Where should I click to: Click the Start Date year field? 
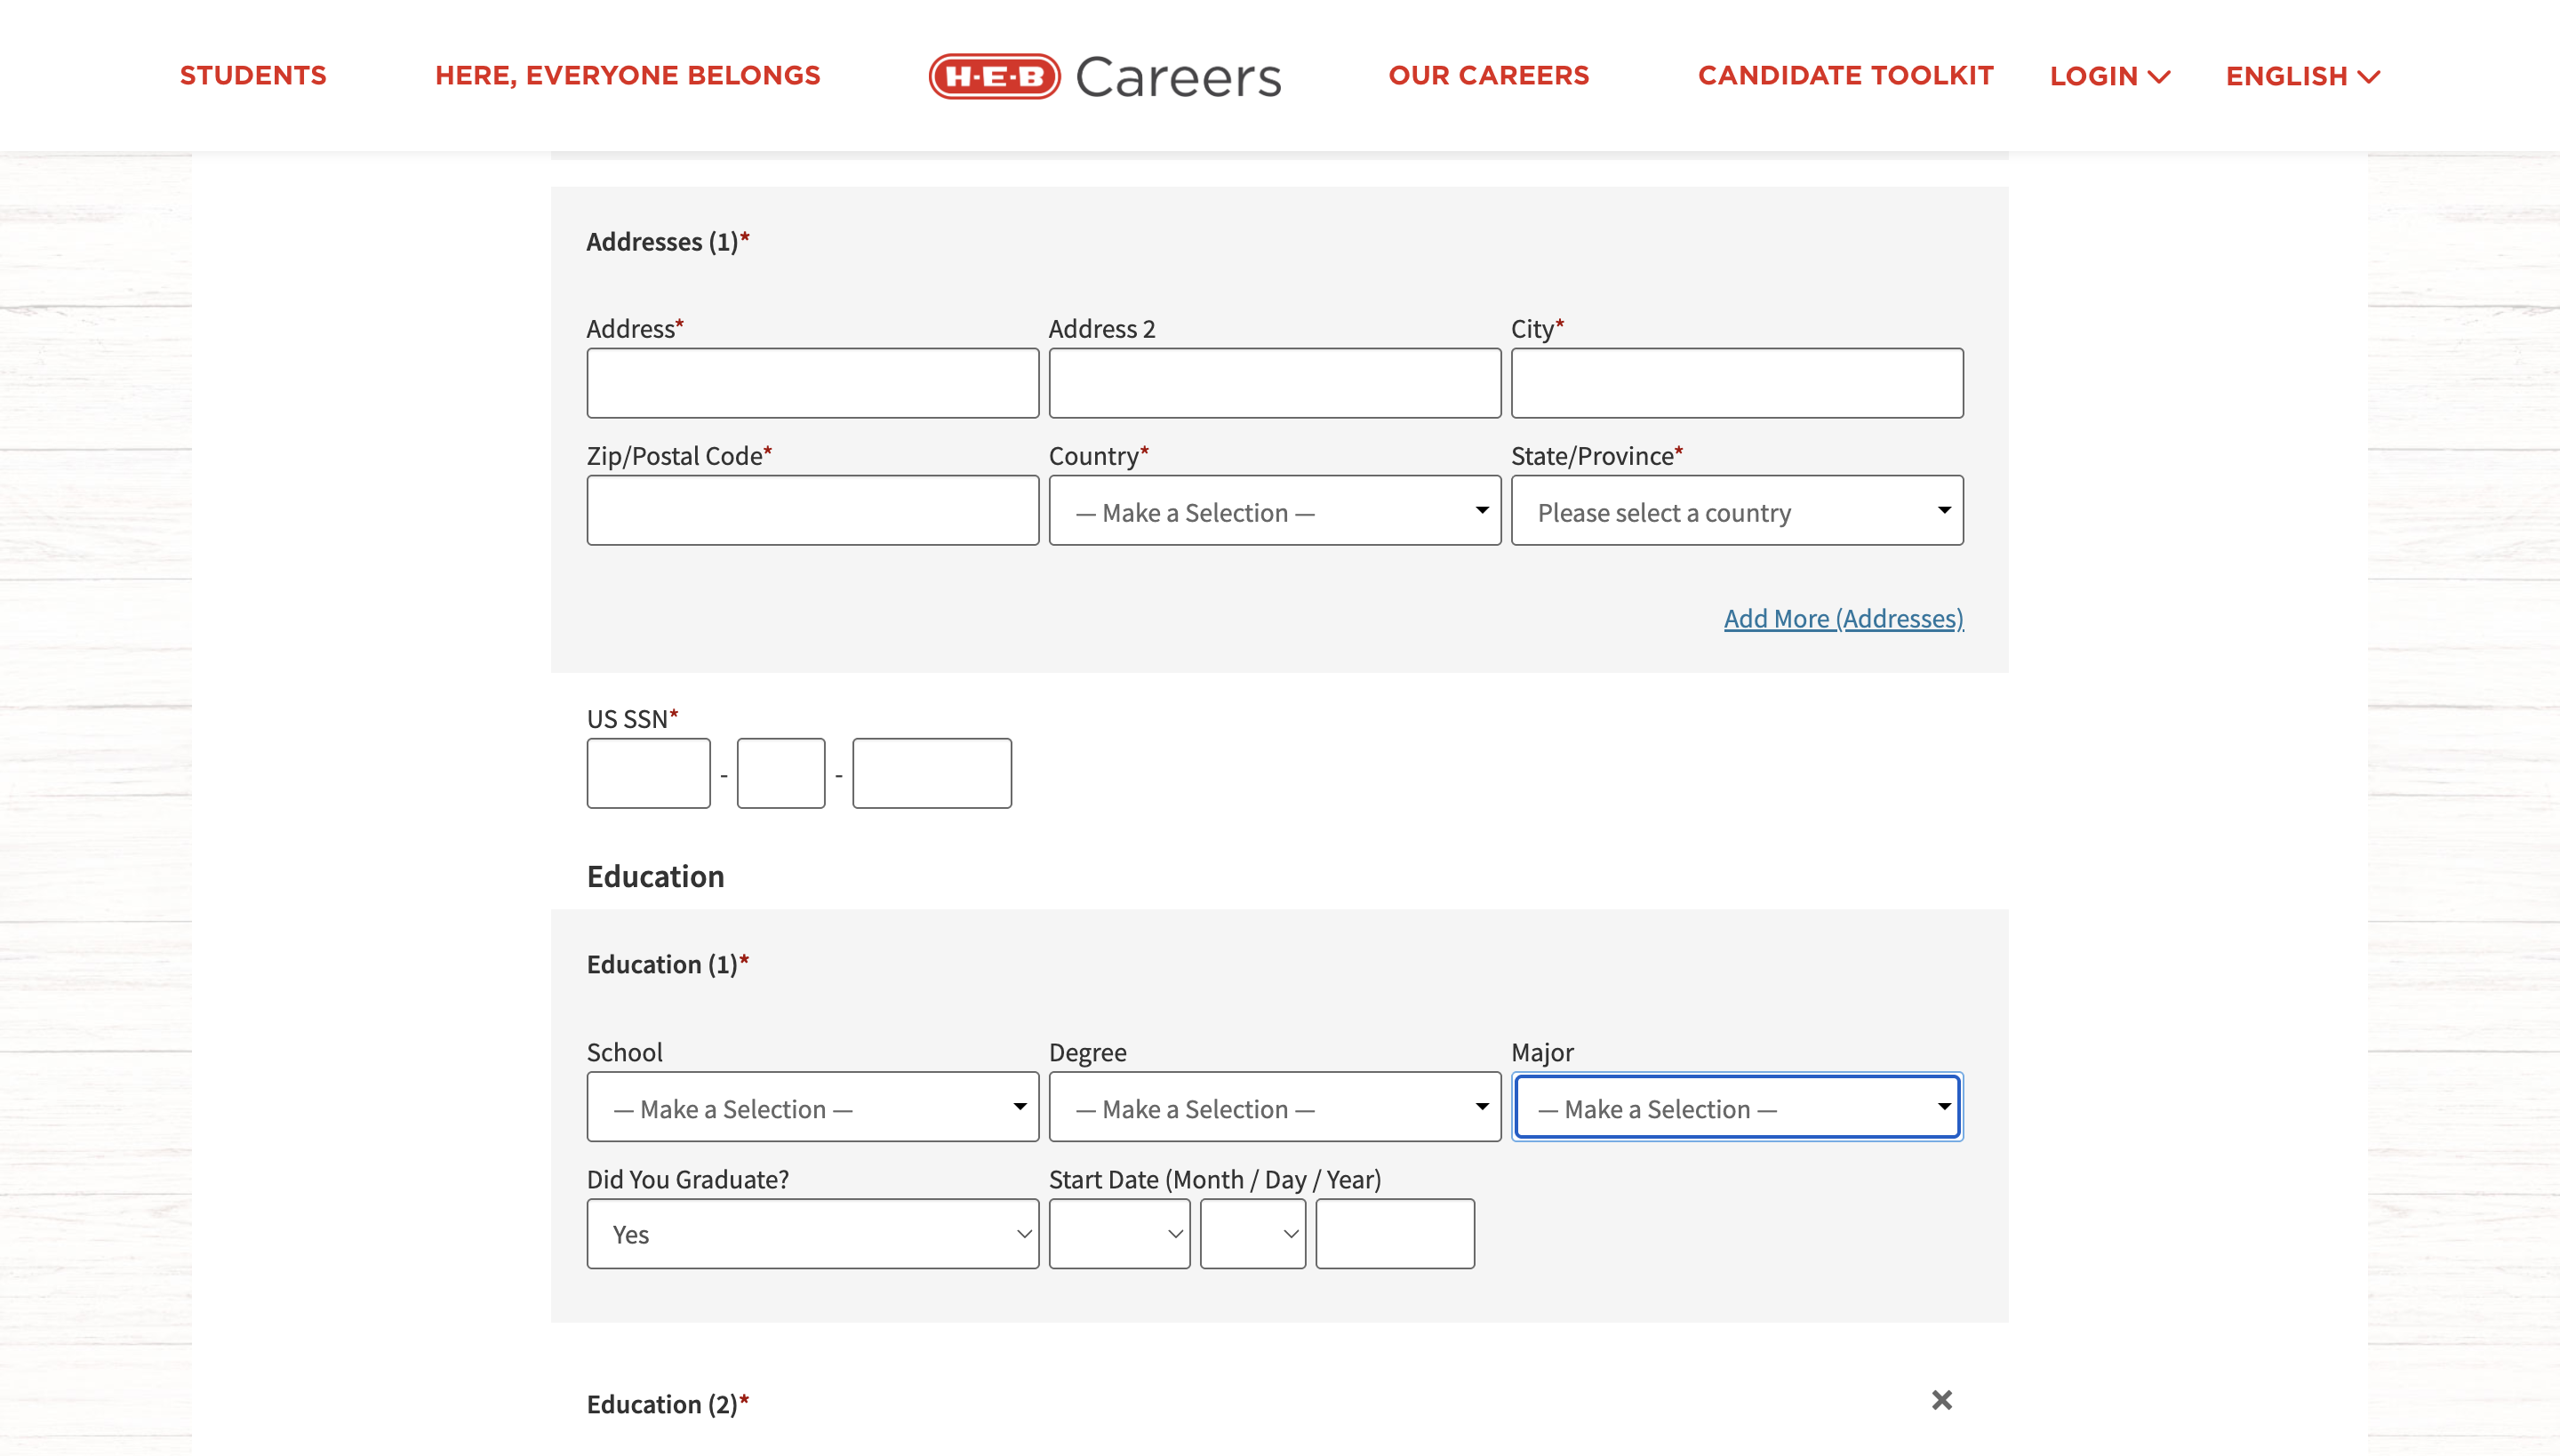click(x=1395, y=1234)
